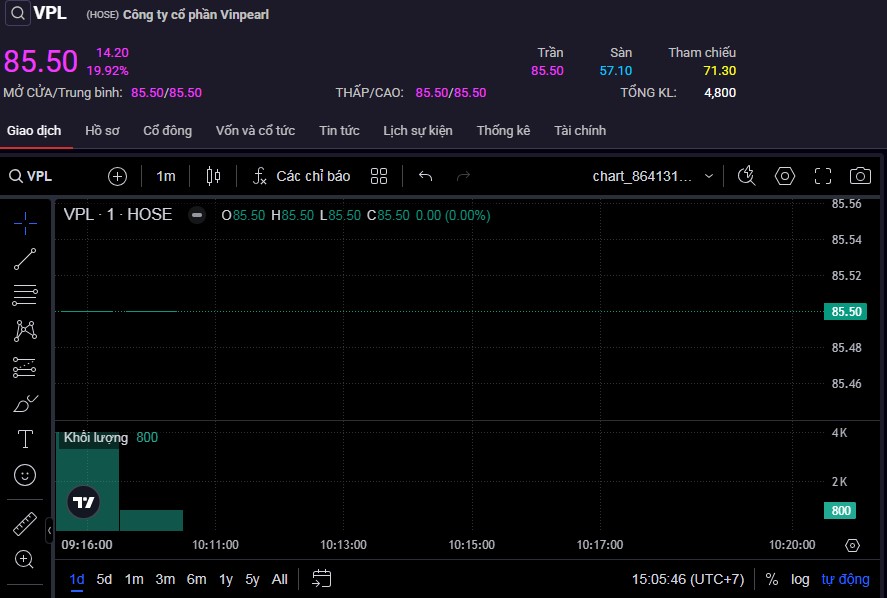This screenshot has height=598, width=887.
Task: Select the 5d time range
Action: [104, 579]
